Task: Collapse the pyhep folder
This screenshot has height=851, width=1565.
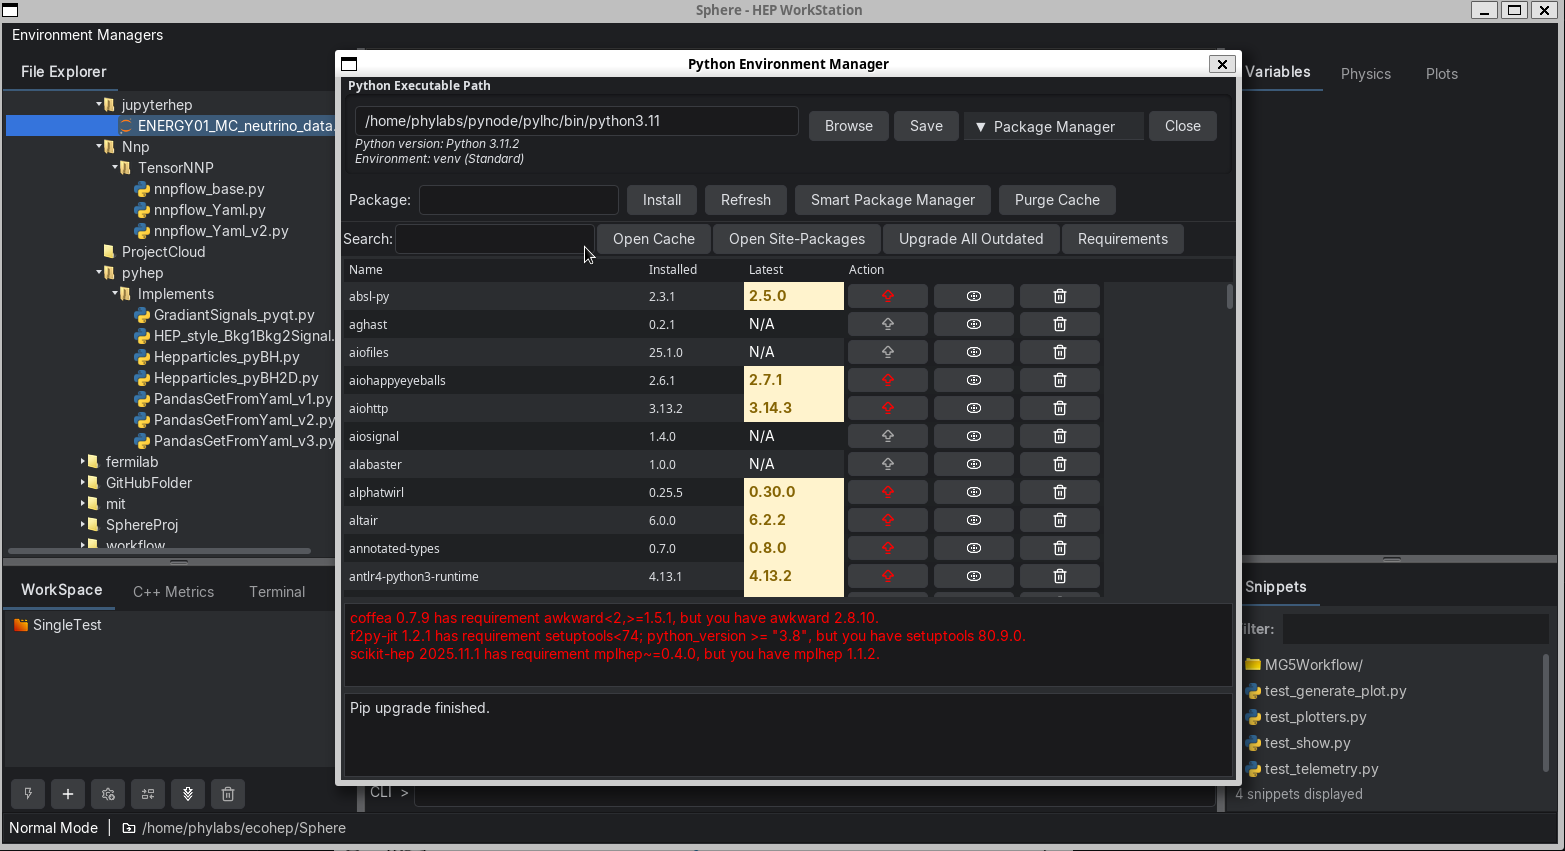Action: click(x=100, y=272)
